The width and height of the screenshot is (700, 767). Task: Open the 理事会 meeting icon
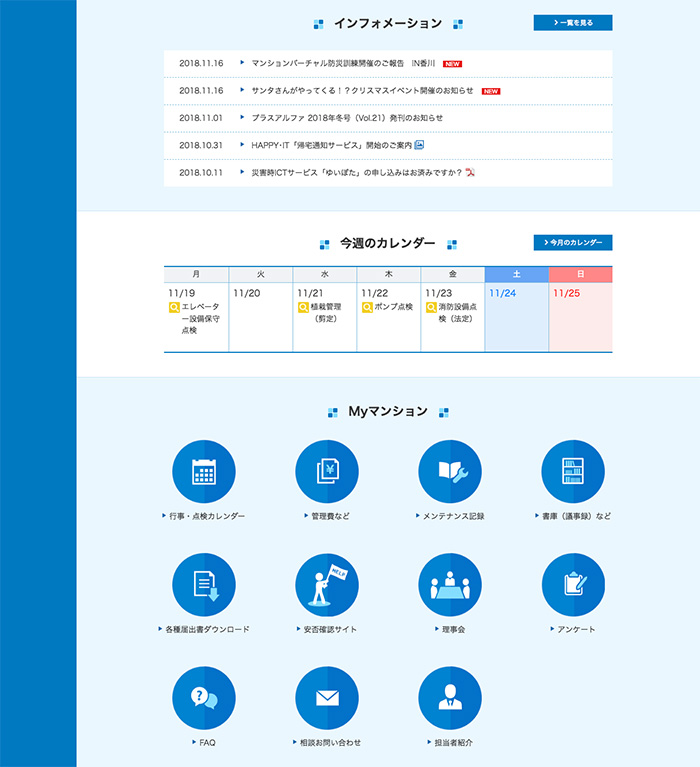pos(450,584)
